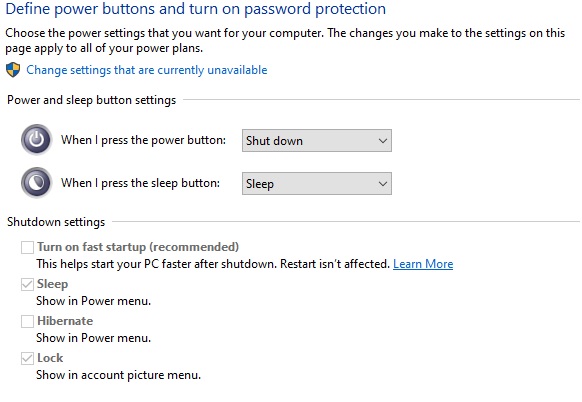Open the power button action dropdown

tap(317, 141)
